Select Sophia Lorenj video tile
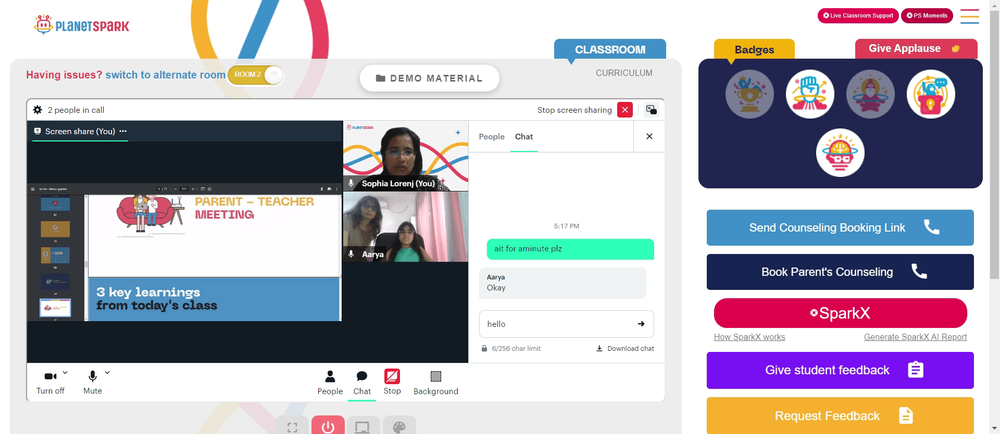Screen dimensions: 1000x434 tap(406, 156)
